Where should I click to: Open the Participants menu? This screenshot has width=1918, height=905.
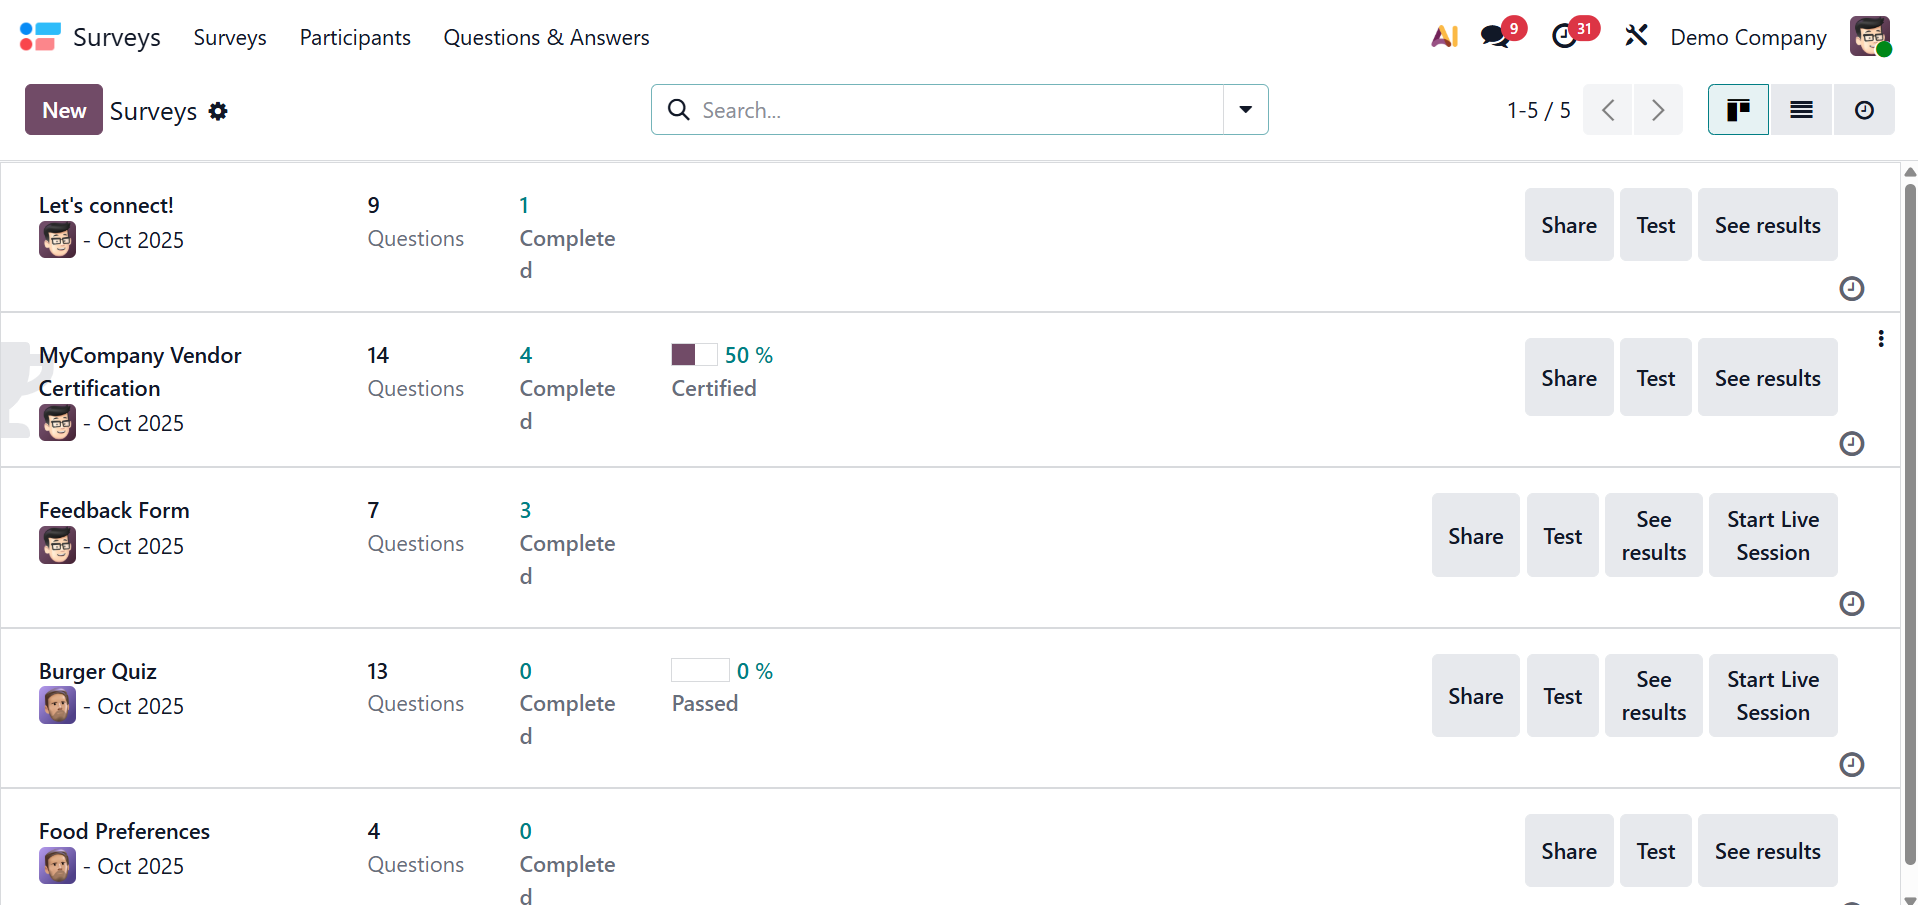[355, 37]
